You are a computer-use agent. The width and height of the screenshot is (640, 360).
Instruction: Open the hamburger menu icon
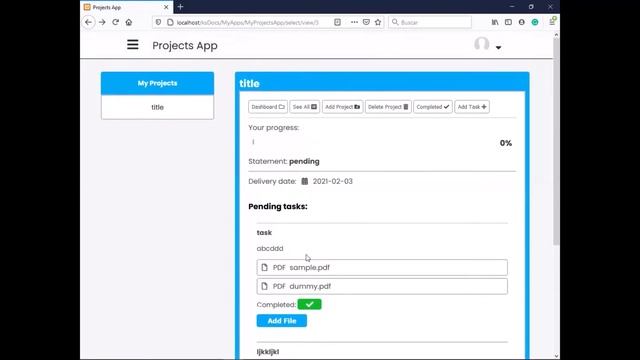pos(133,44)
